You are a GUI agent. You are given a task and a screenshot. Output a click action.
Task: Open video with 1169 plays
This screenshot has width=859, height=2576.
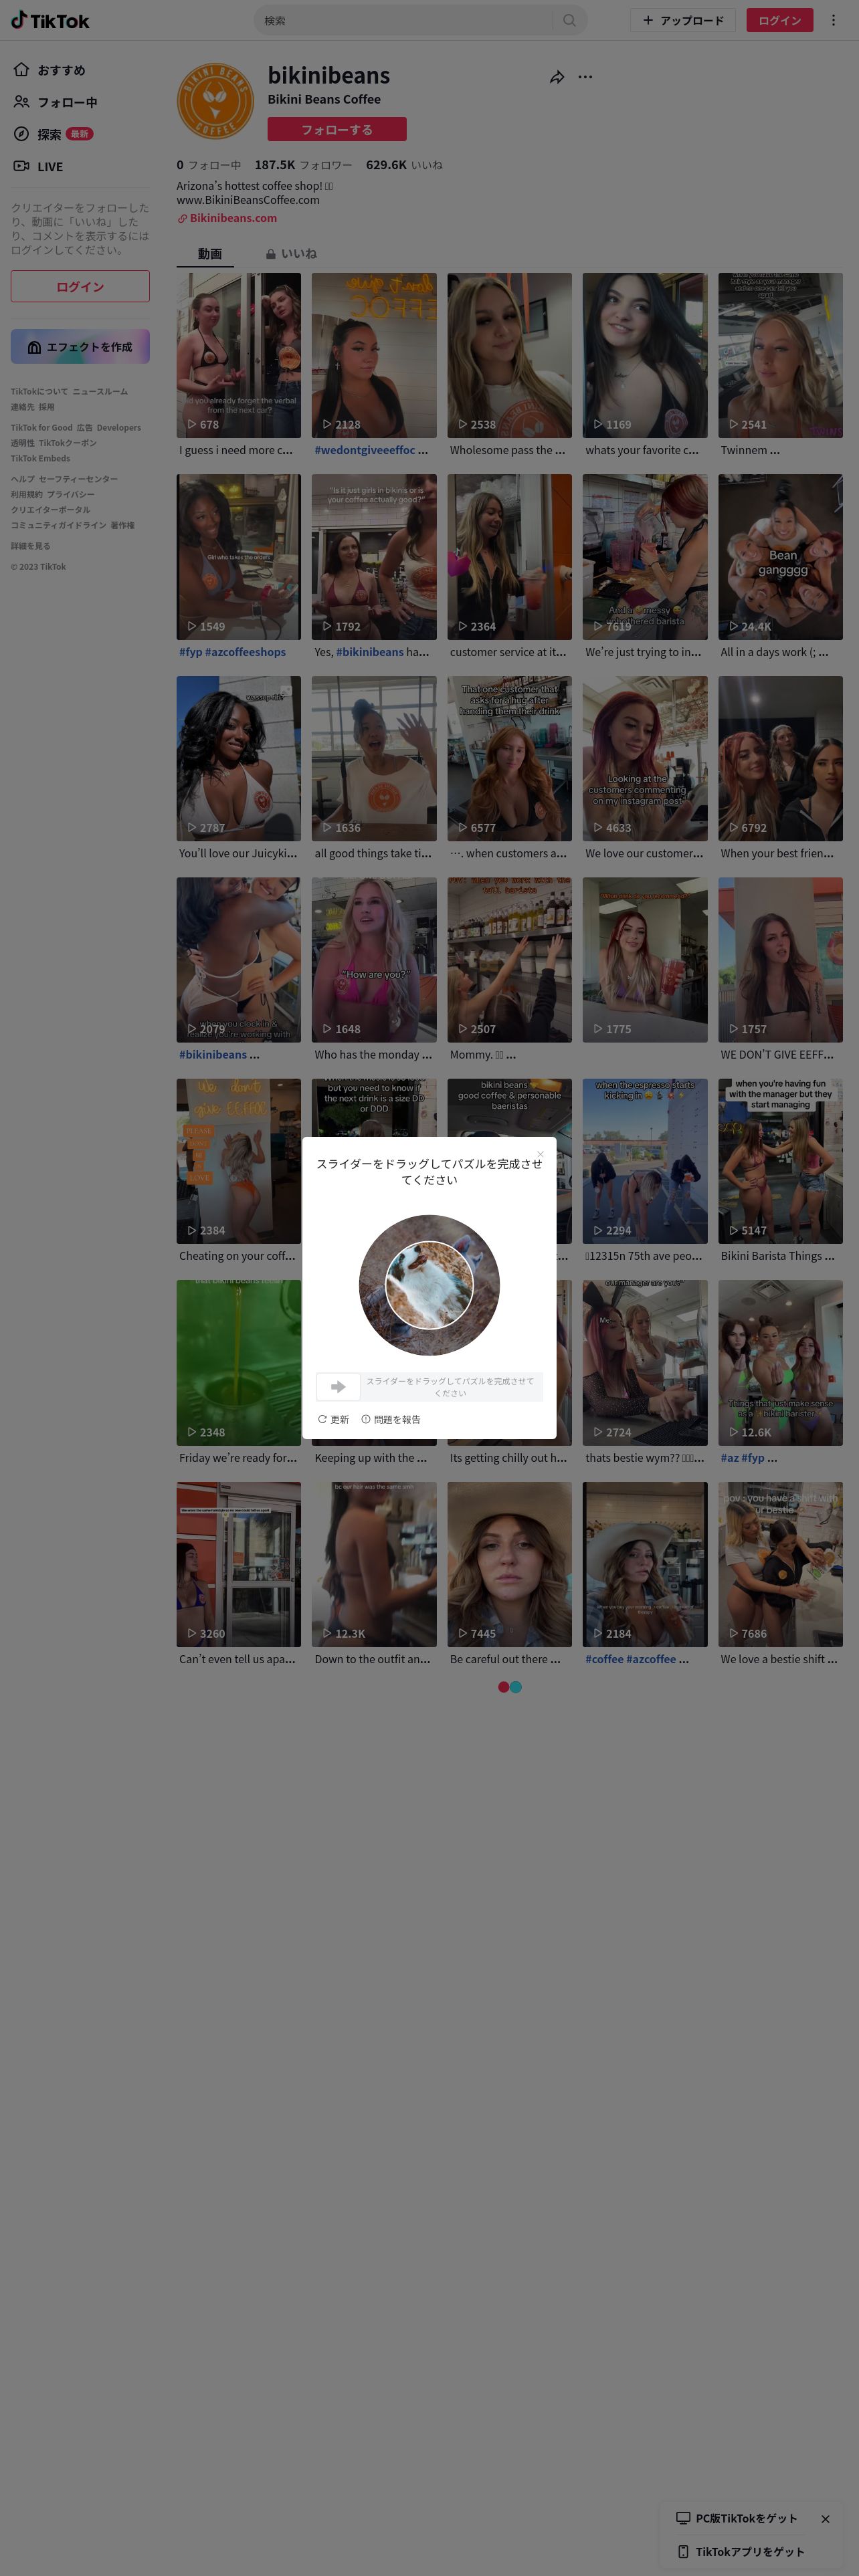[x=645, y=355]
